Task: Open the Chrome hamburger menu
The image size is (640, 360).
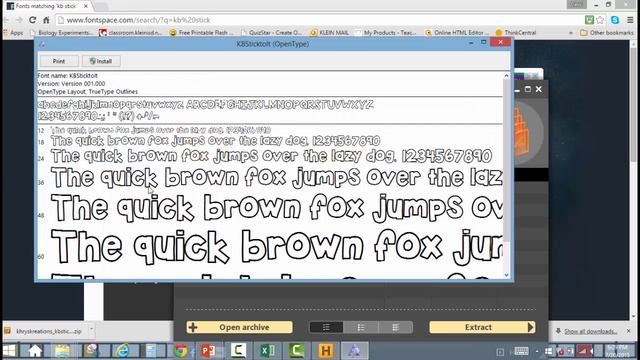Action: tap(630, 20)
